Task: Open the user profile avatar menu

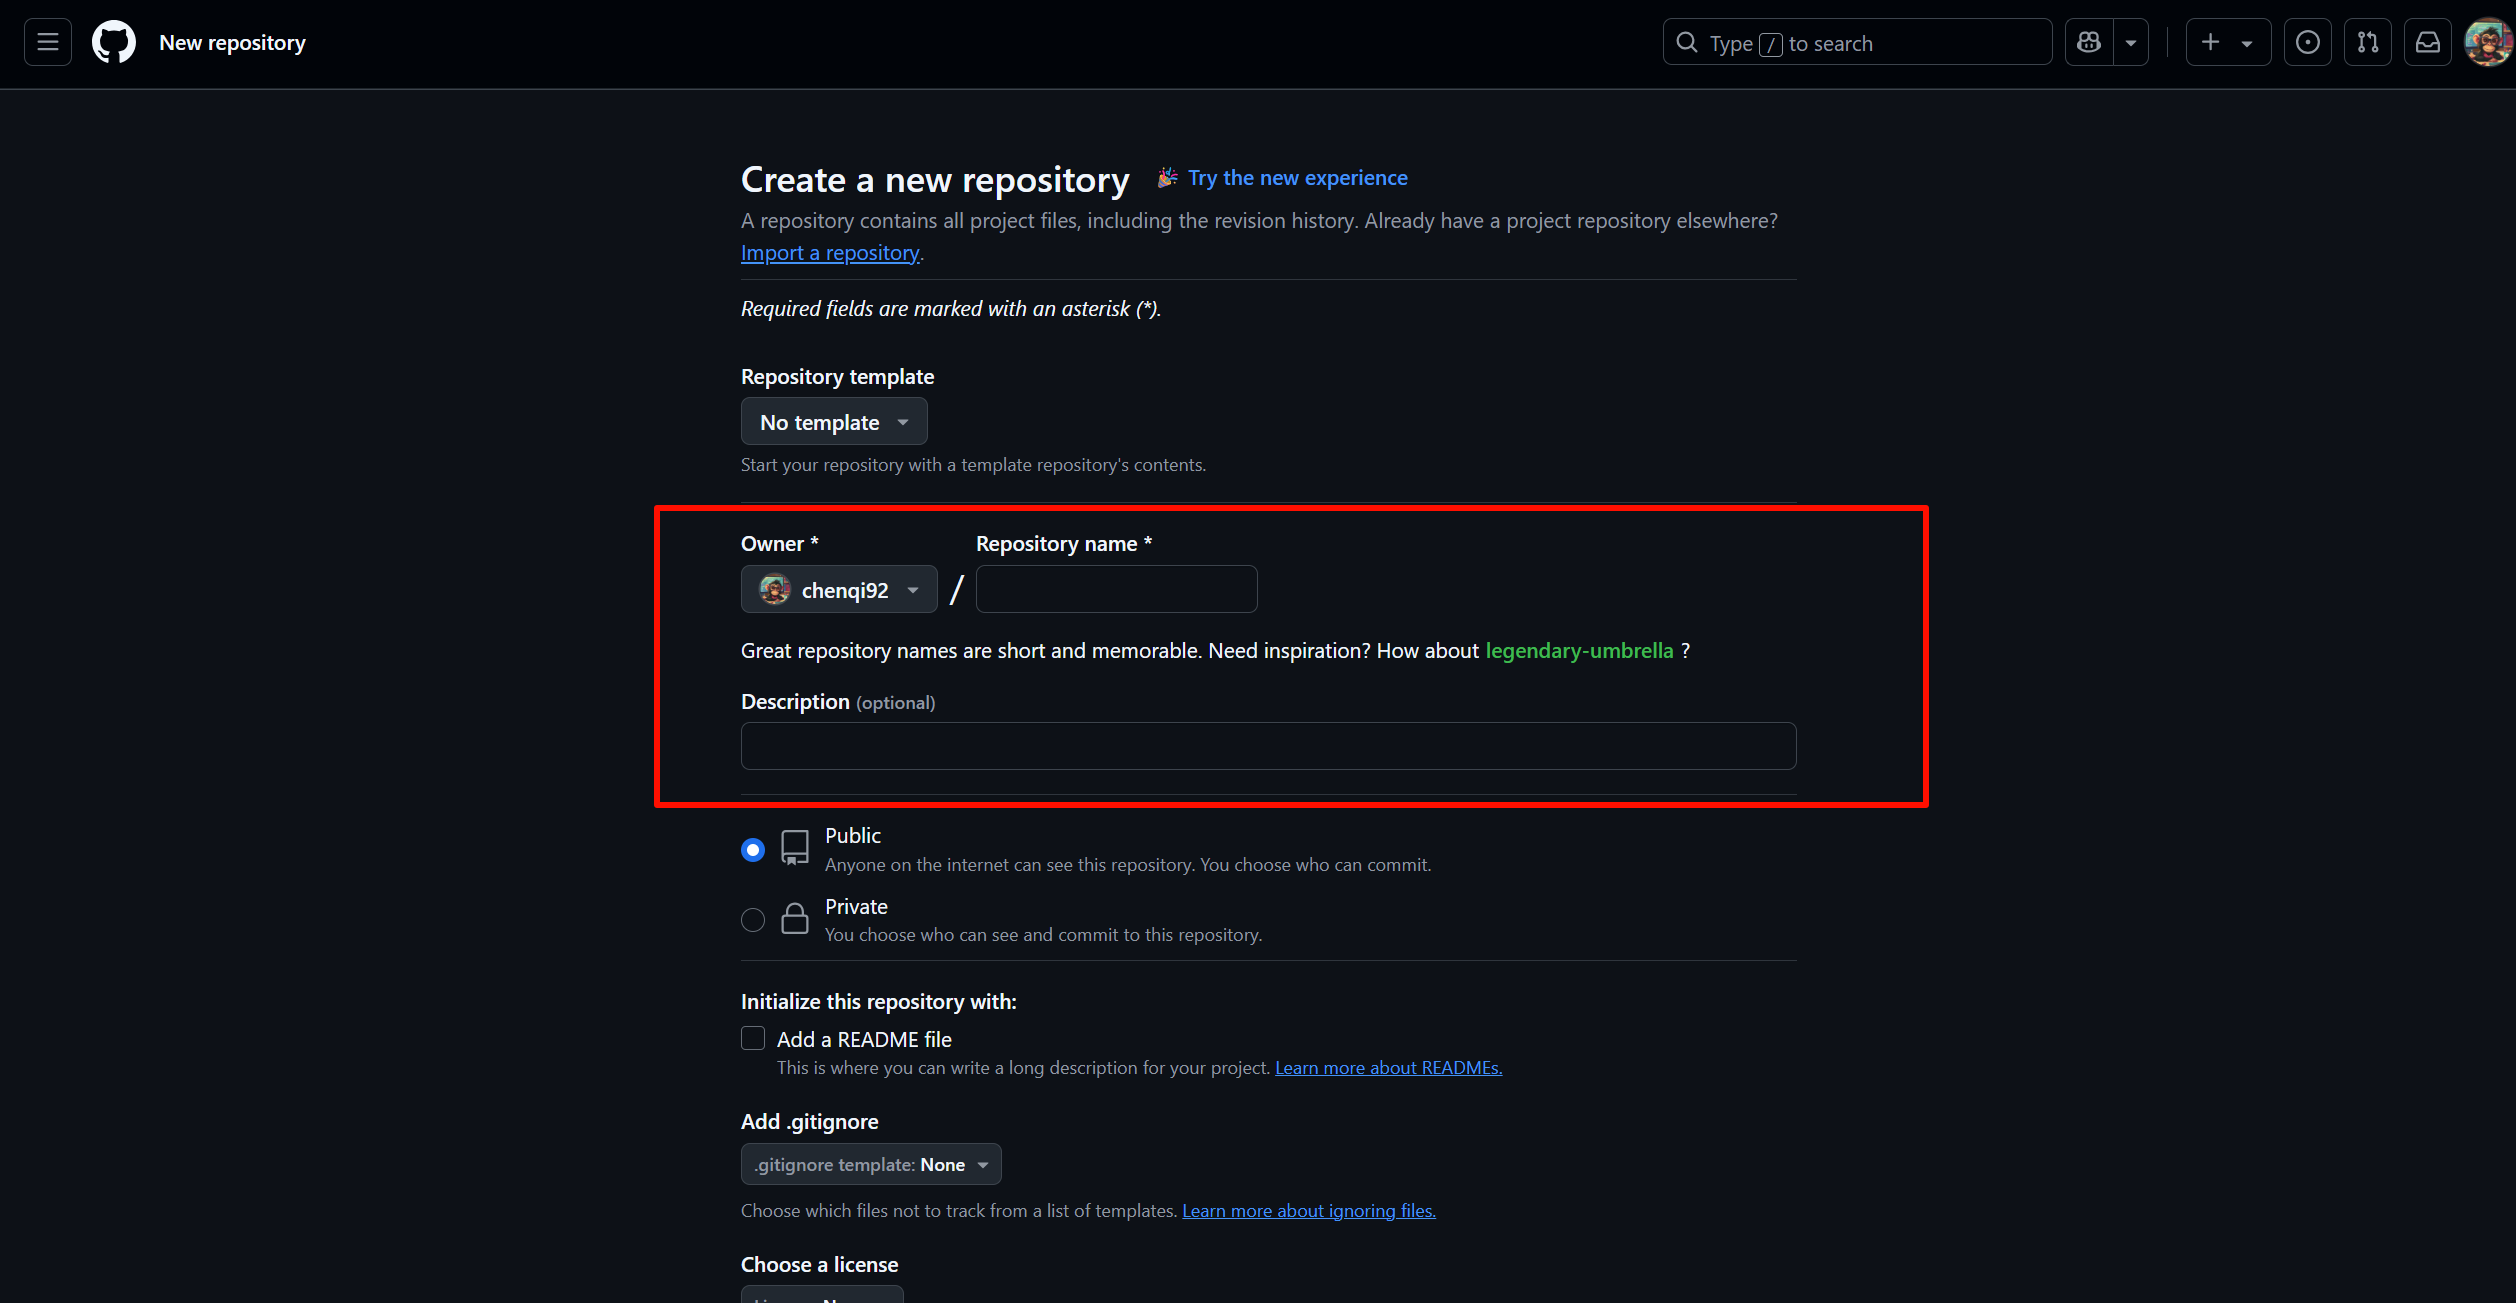Action: click(x=2487, y=42)
